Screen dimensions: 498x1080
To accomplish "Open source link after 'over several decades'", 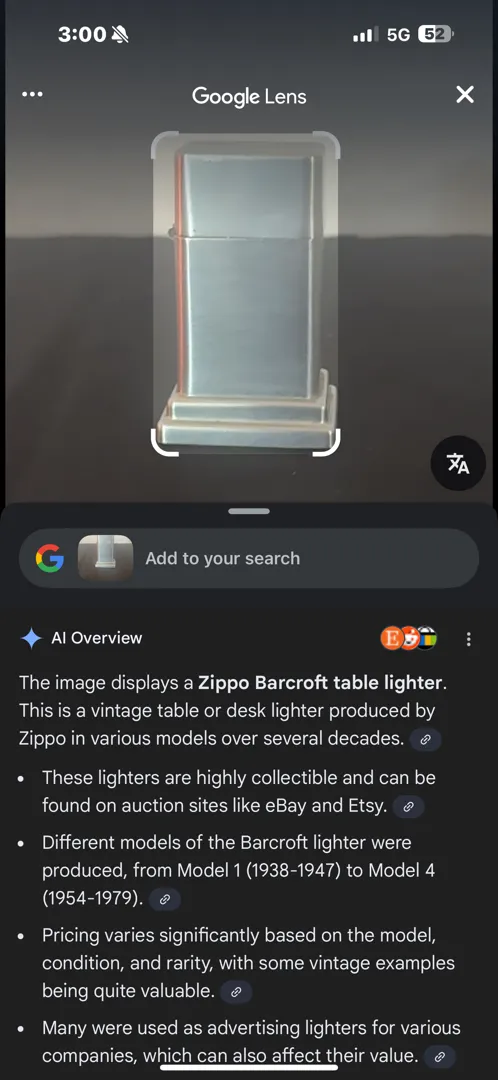I will coord(425,740).
